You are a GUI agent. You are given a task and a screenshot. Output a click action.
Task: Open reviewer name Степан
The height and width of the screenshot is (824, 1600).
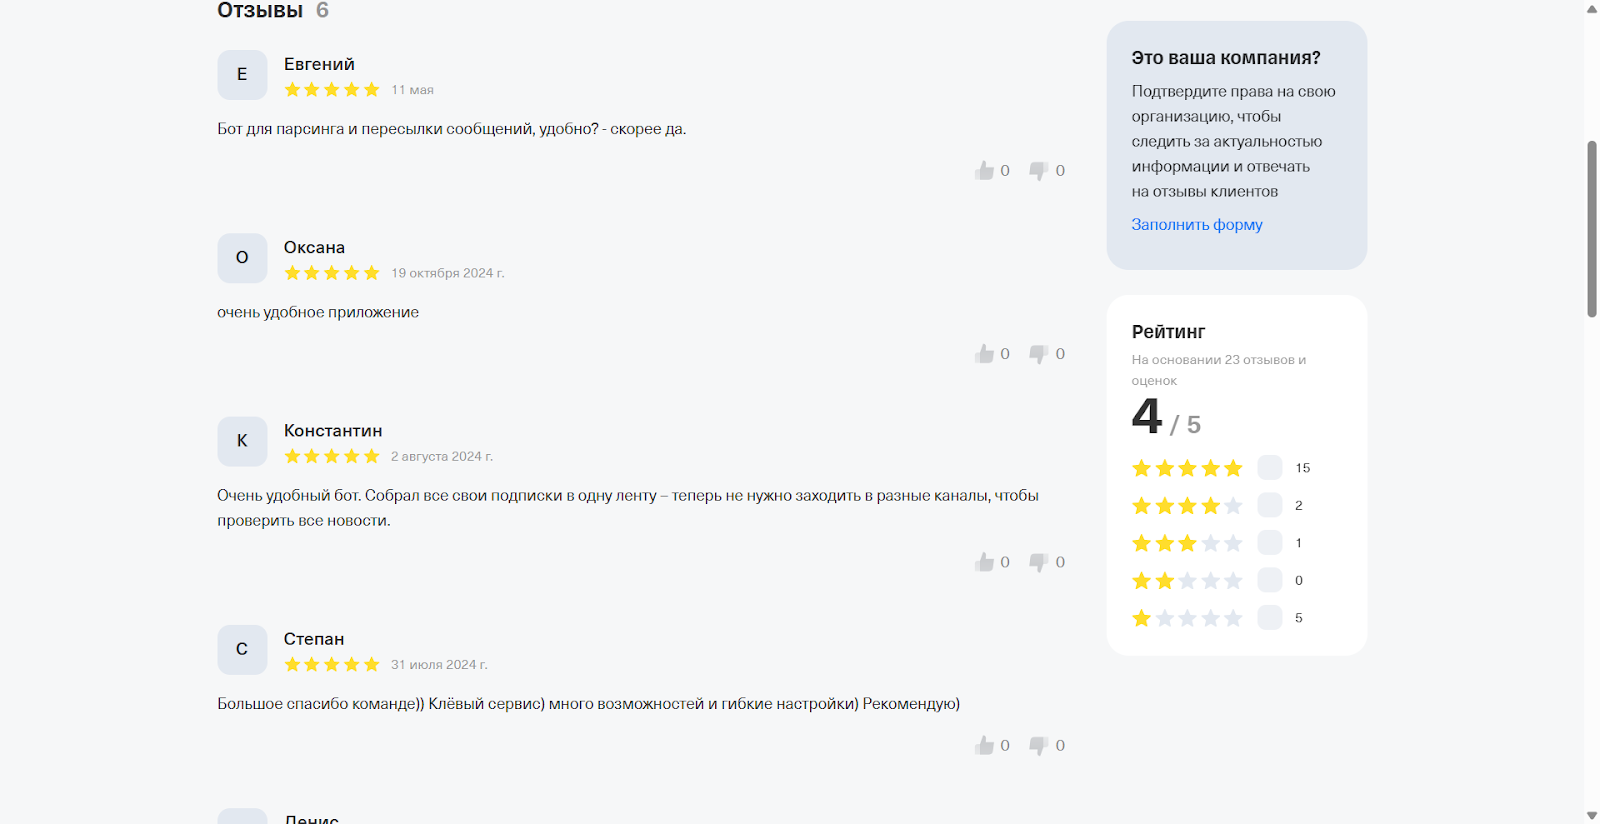(x=313, y=639)
